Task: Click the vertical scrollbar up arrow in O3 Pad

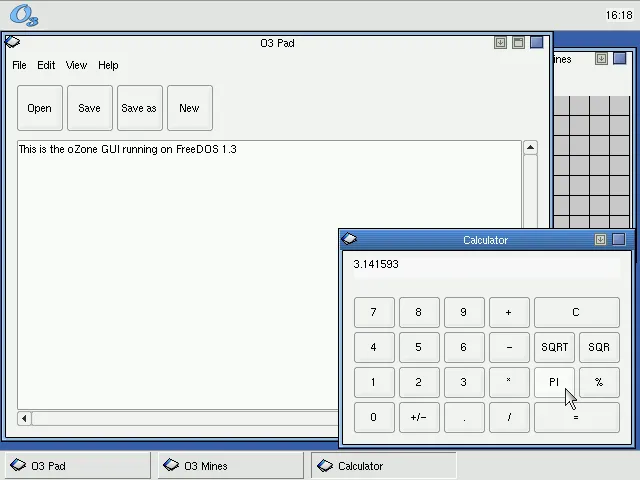Action: point(530,147)
